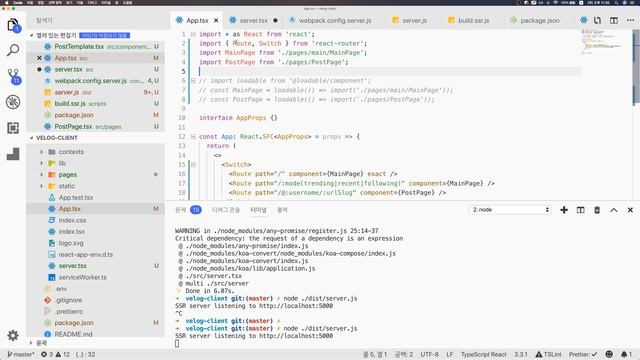Viewport: 640px width, 360px height.
Task: Close the App.tsx editor tab
Action: click(216, 20)
